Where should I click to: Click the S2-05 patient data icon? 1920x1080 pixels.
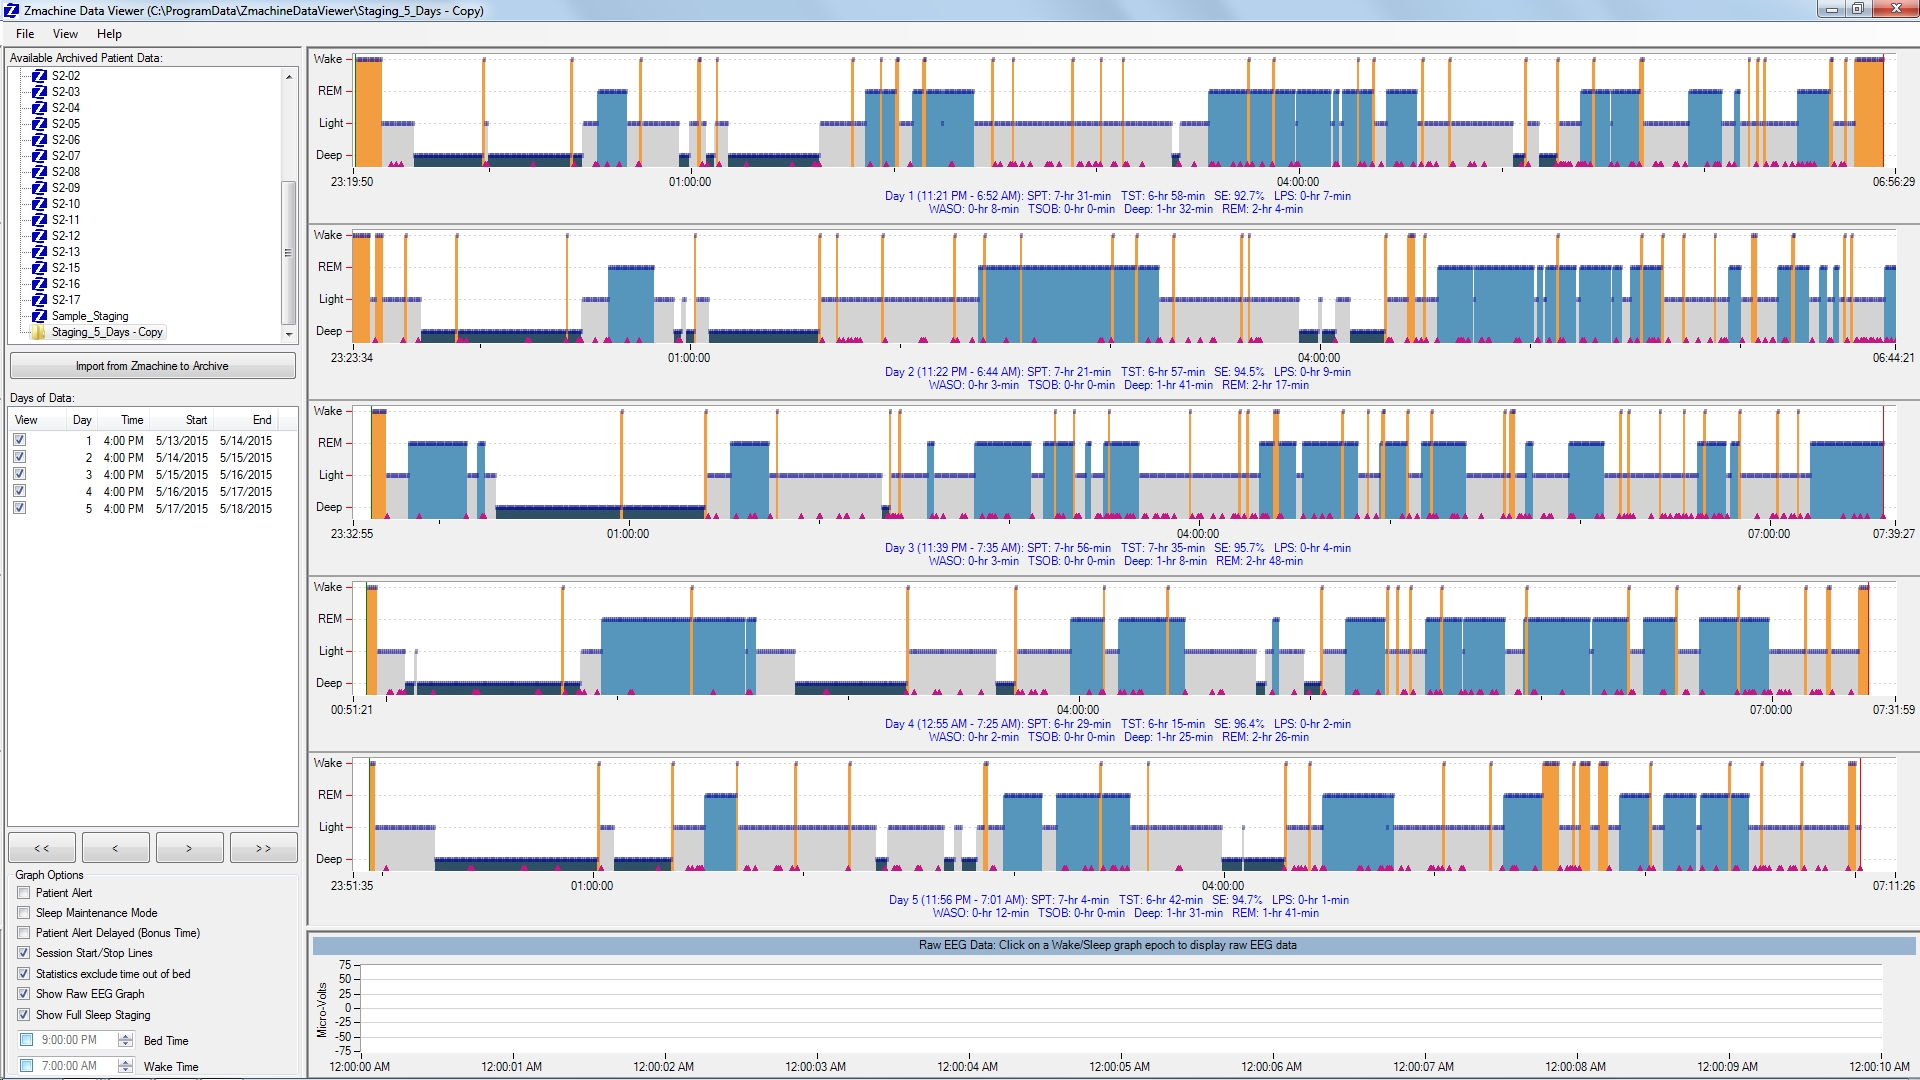(40, 124)
